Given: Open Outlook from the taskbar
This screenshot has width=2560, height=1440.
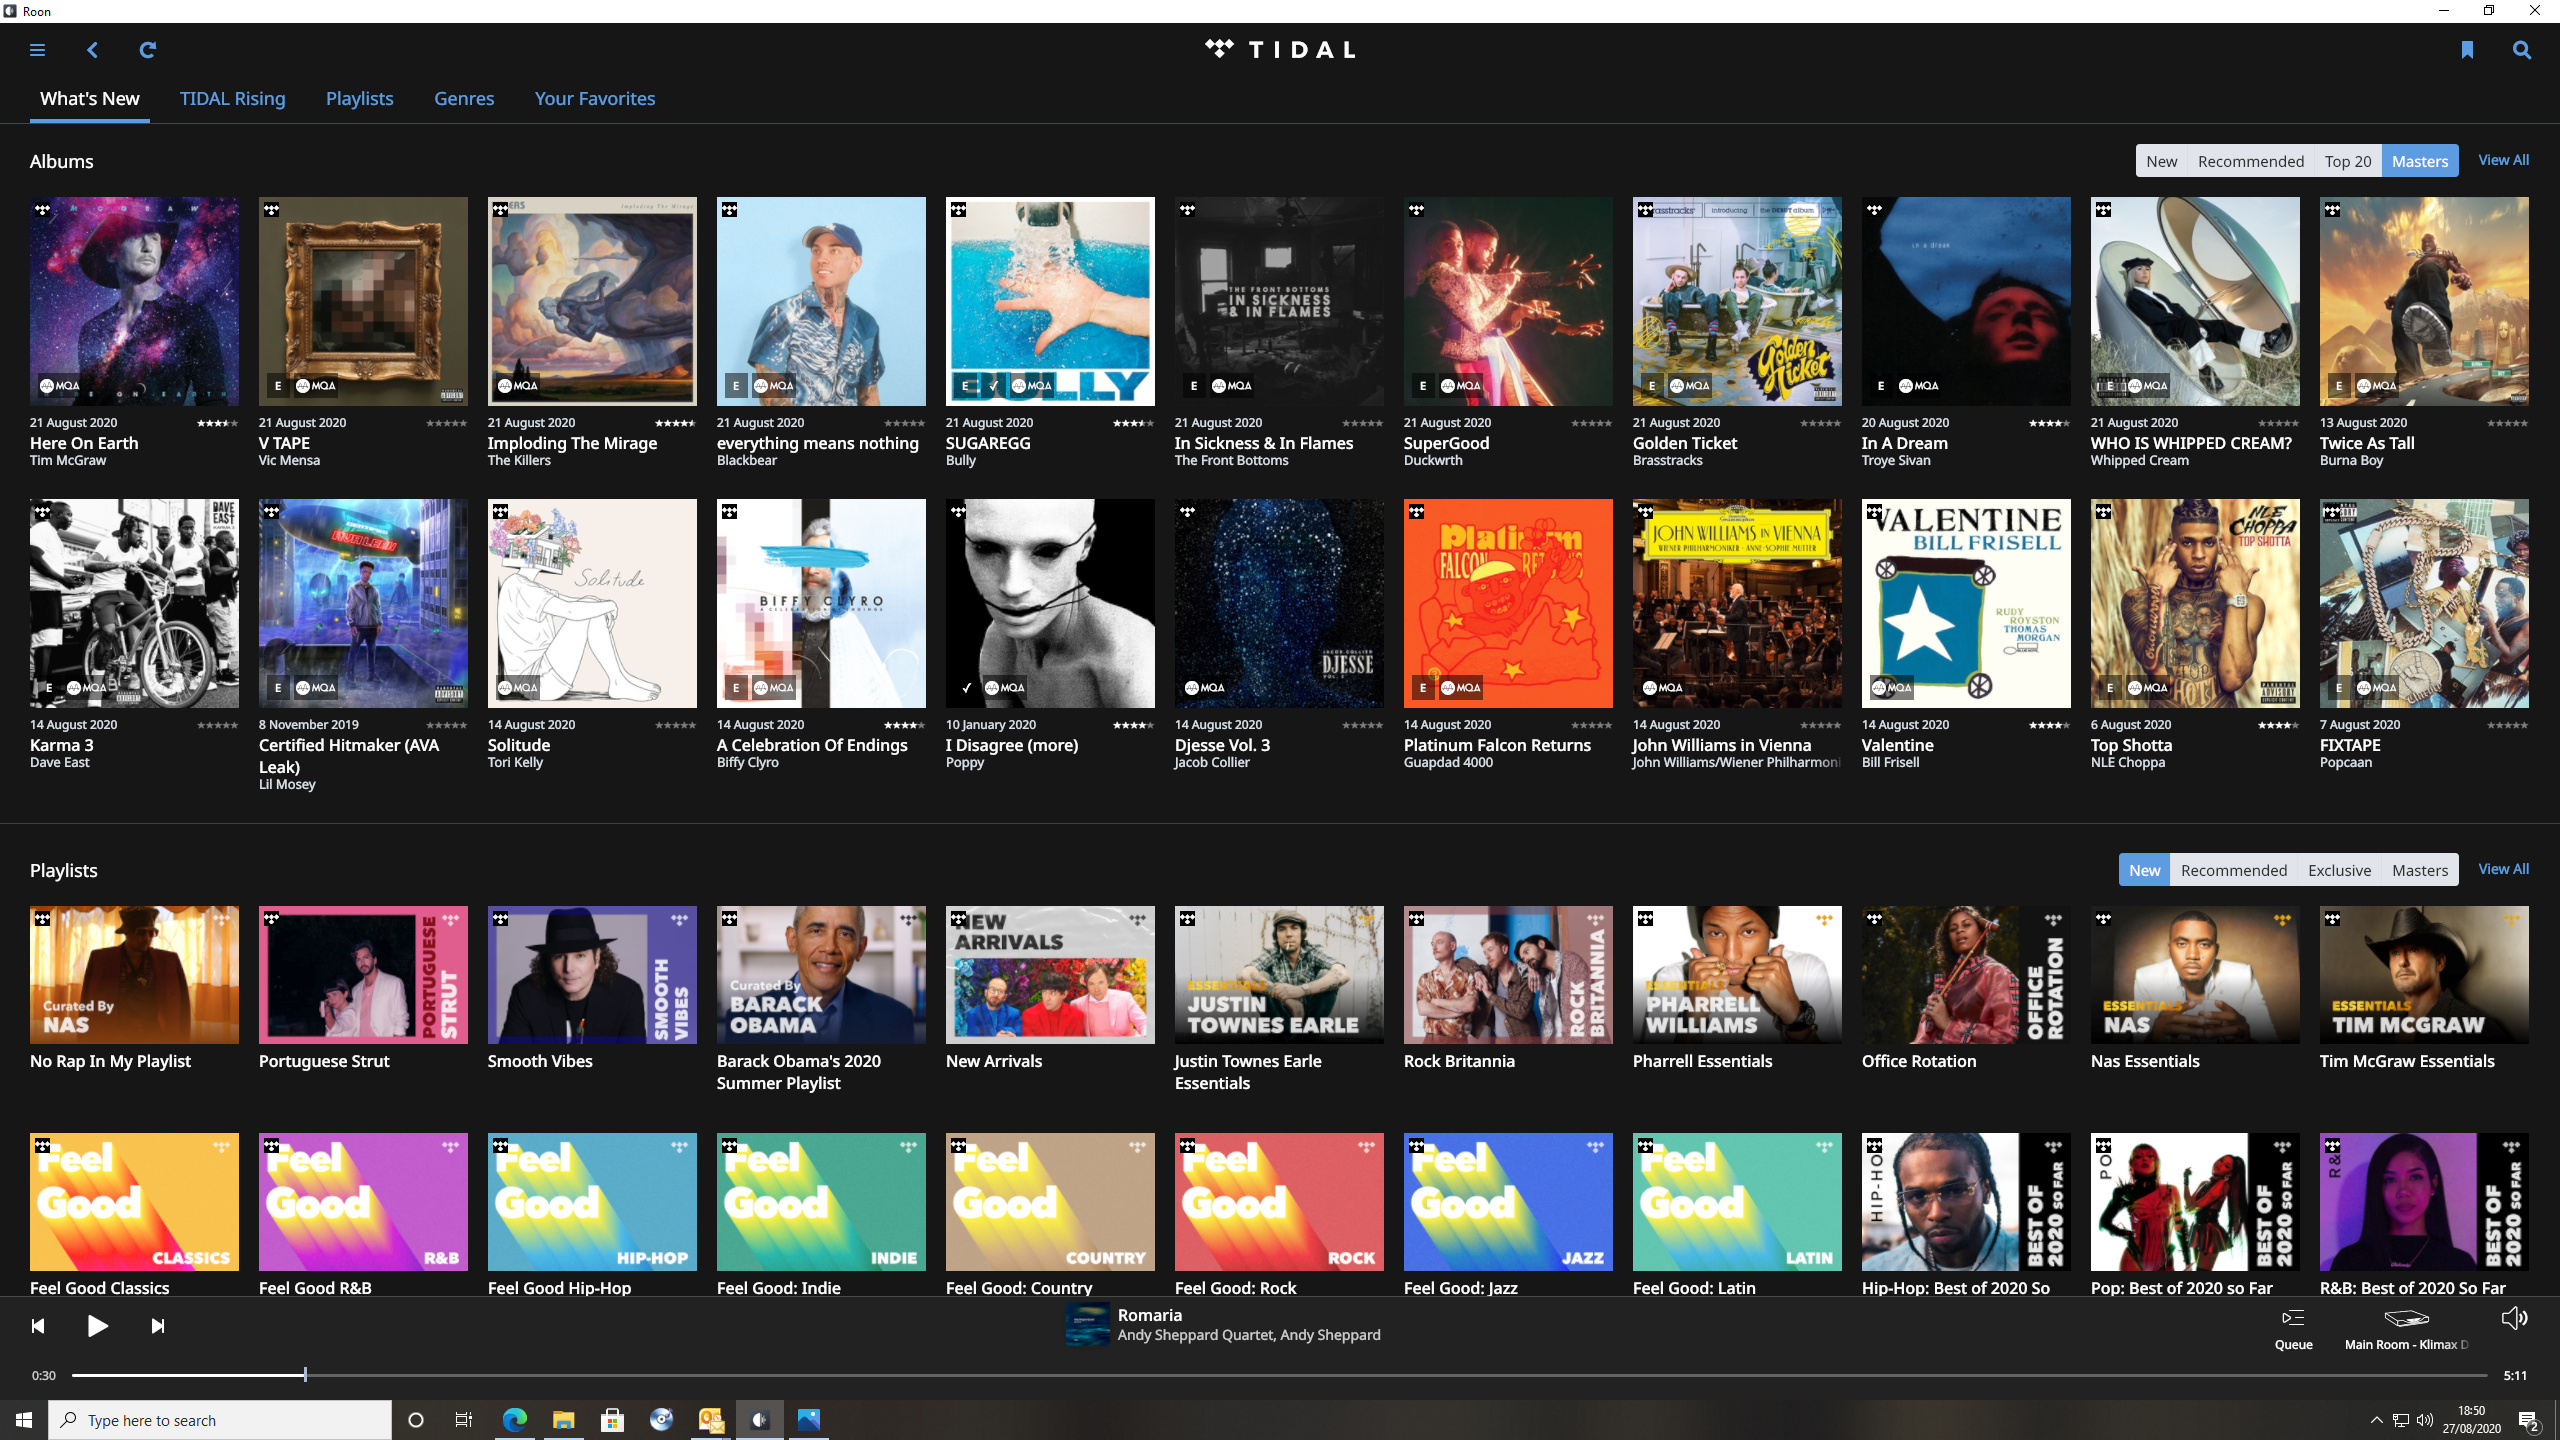Looking at the screenshot, I should tap(710, 1420).
